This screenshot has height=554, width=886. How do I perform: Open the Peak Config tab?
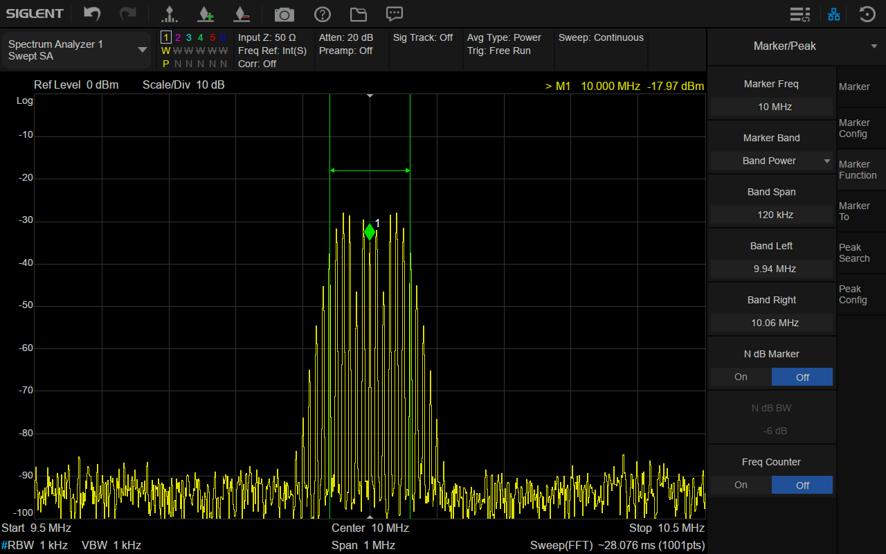click(861, 295)
